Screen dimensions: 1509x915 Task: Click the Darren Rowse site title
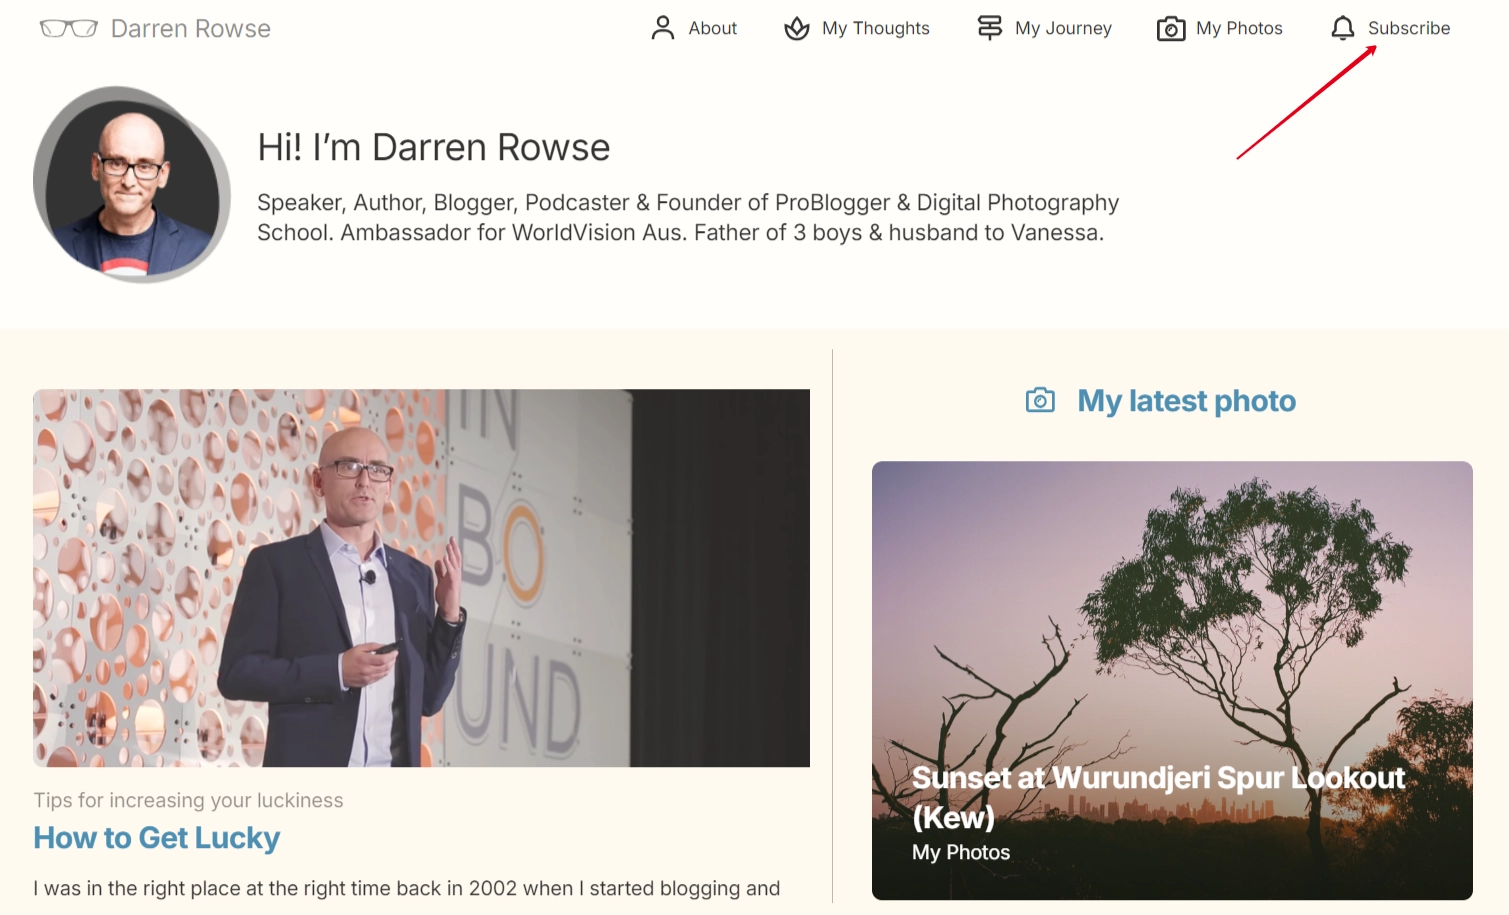191,28
